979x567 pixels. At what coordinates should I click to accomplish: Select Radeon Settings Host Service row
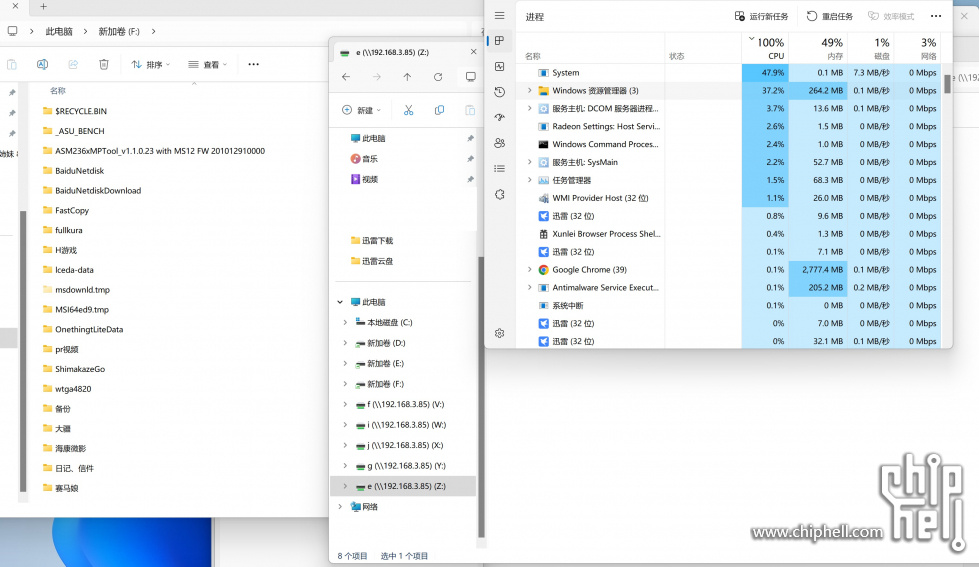pyautogui.click(x=730, y=126)
